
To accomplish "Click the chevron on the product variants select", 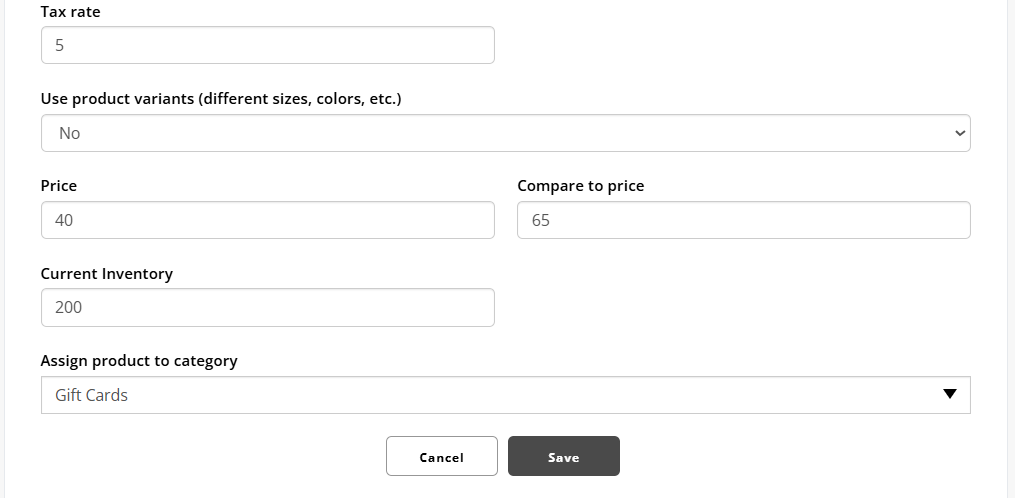I will pos(960,133).
